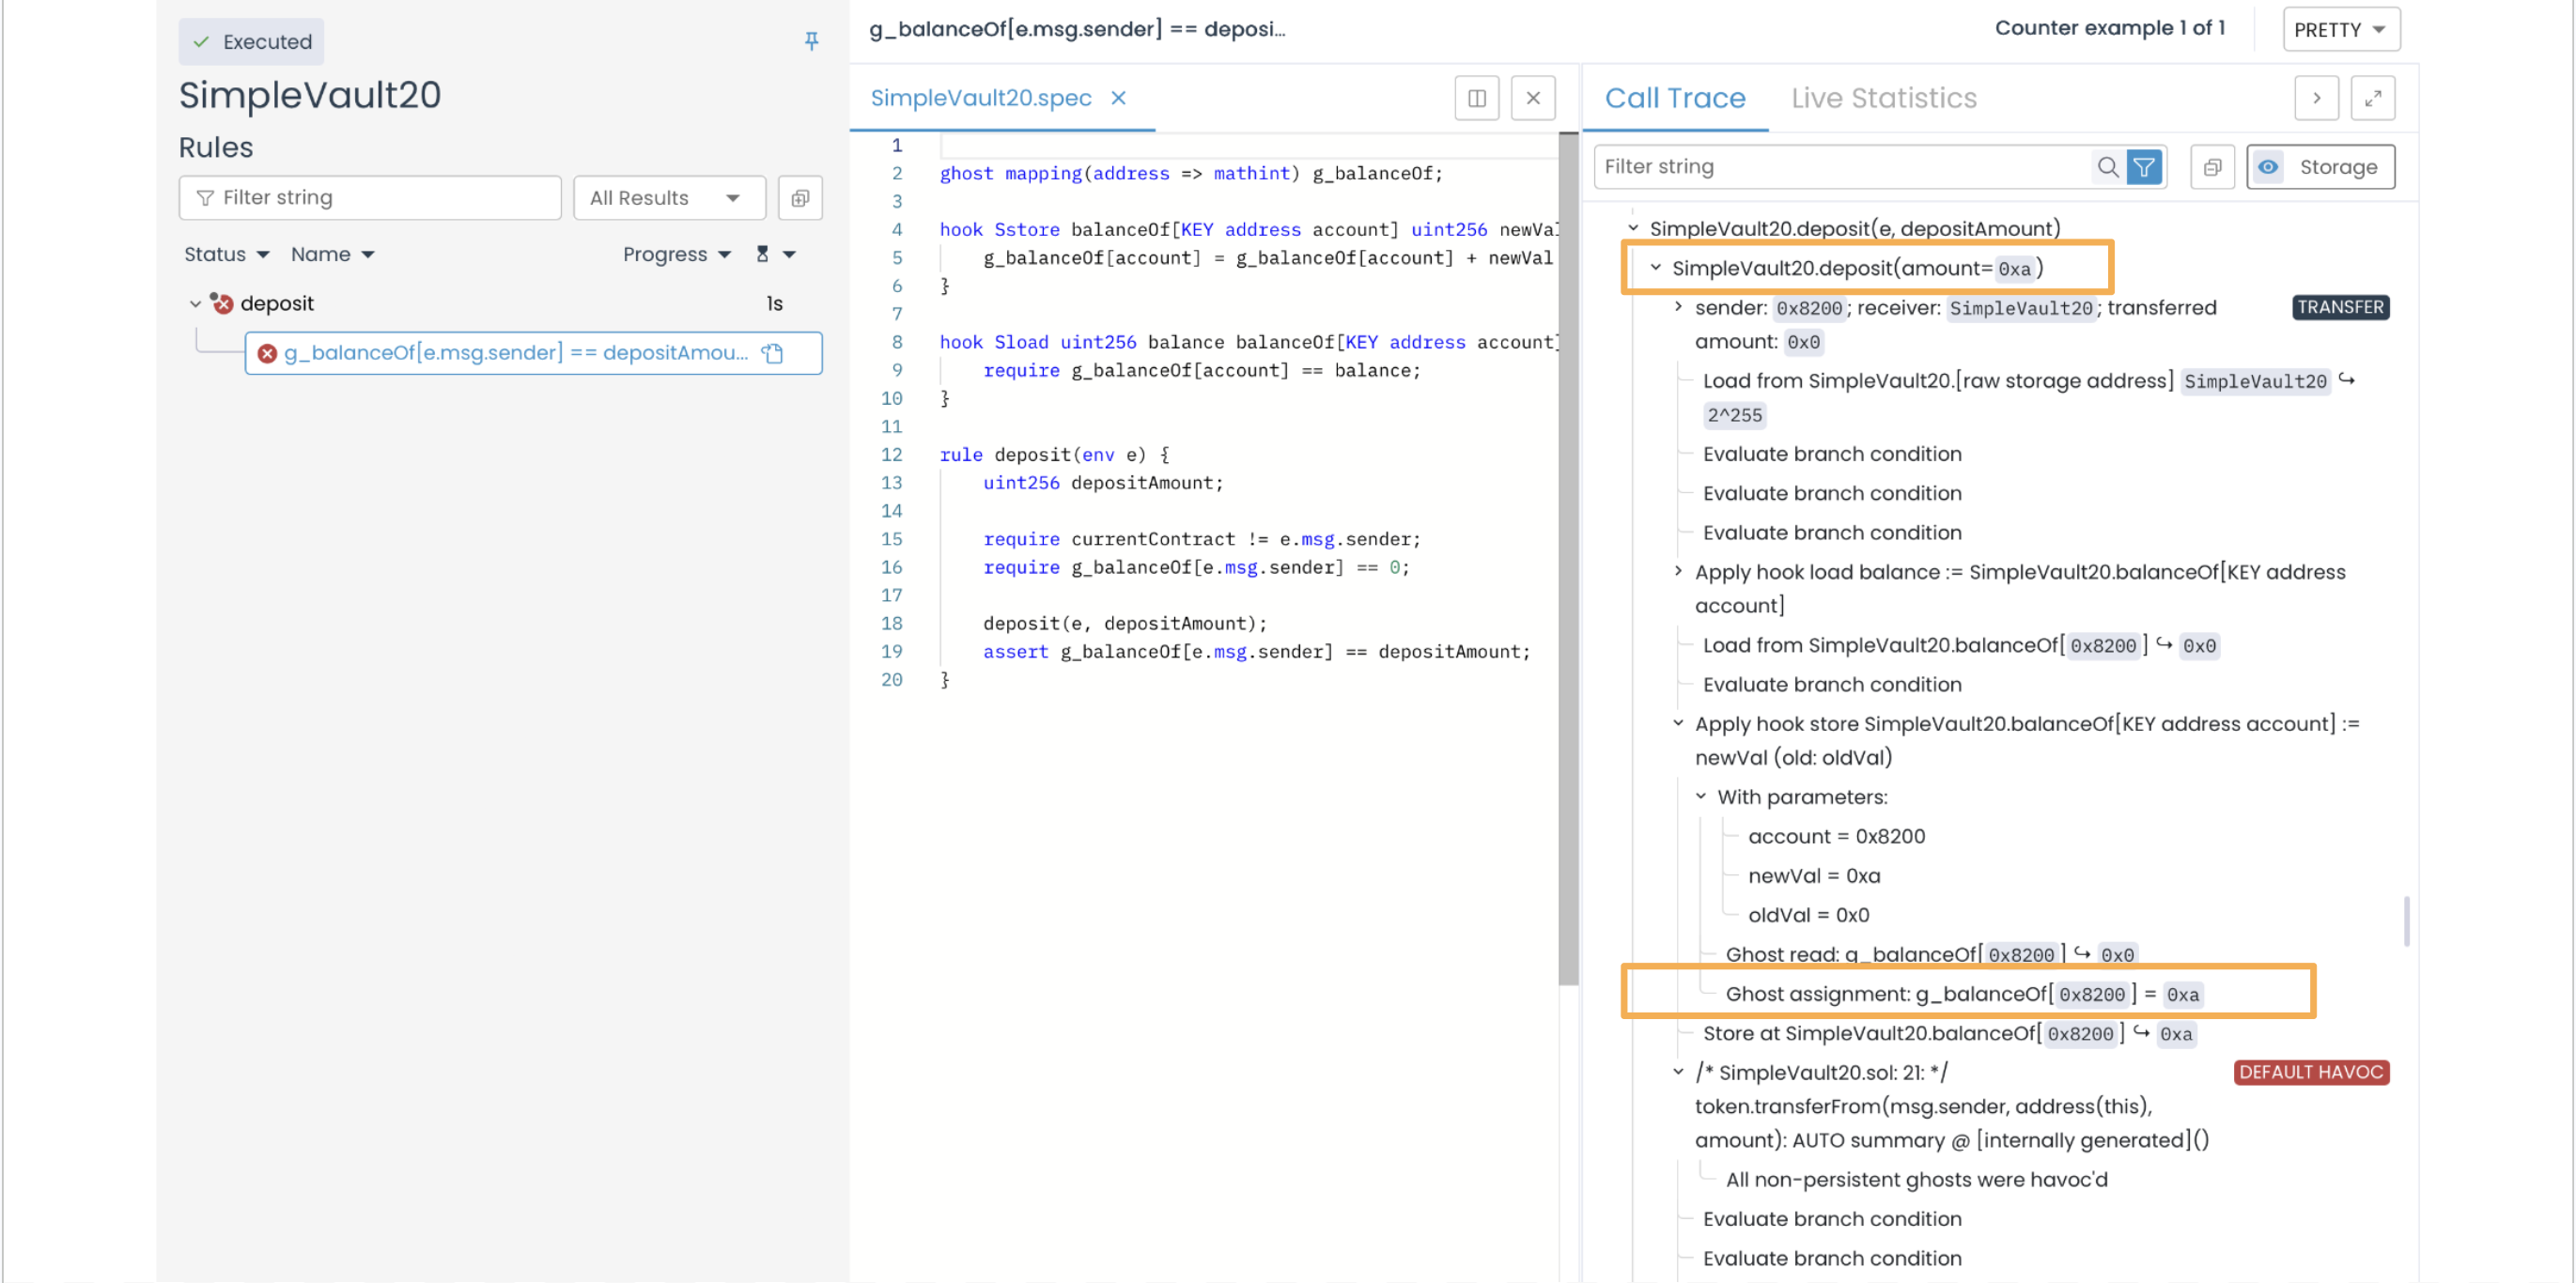Switch to Live Statistics tab
The image size is (2576, 1283).
coord(1883,98)
